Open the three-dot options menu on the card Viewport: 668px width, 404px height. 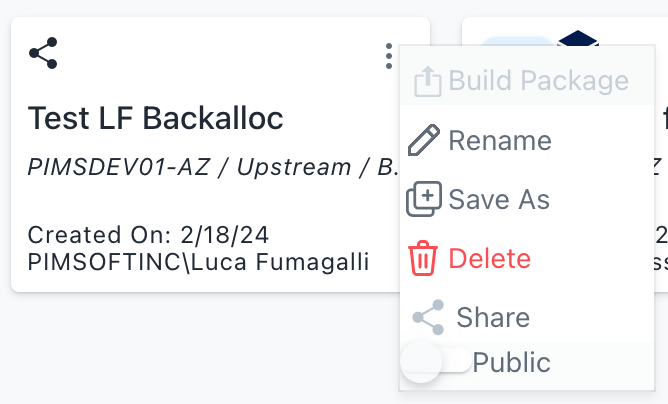[389, 56]
